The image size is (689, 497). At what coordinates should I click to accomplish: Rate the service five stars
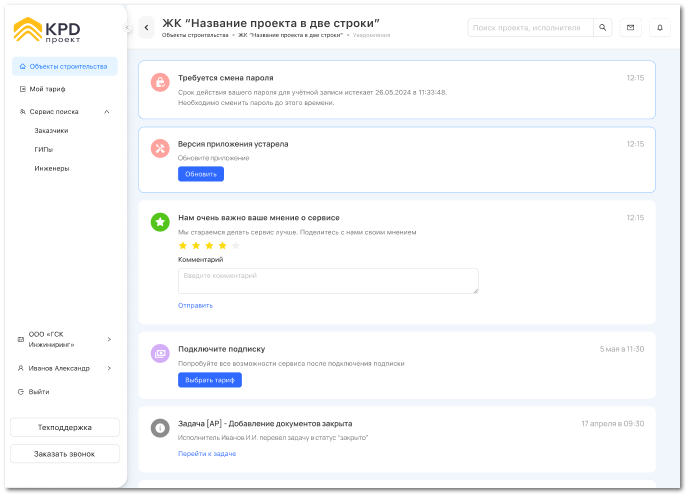pos(236,246)
